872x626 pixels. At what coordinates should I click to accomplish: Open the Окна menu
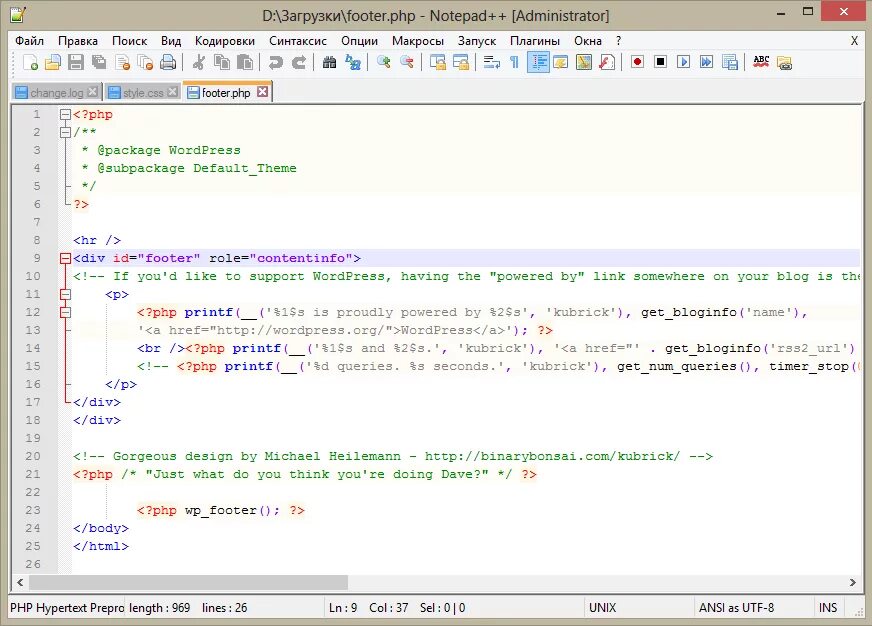tap(588, 41)
